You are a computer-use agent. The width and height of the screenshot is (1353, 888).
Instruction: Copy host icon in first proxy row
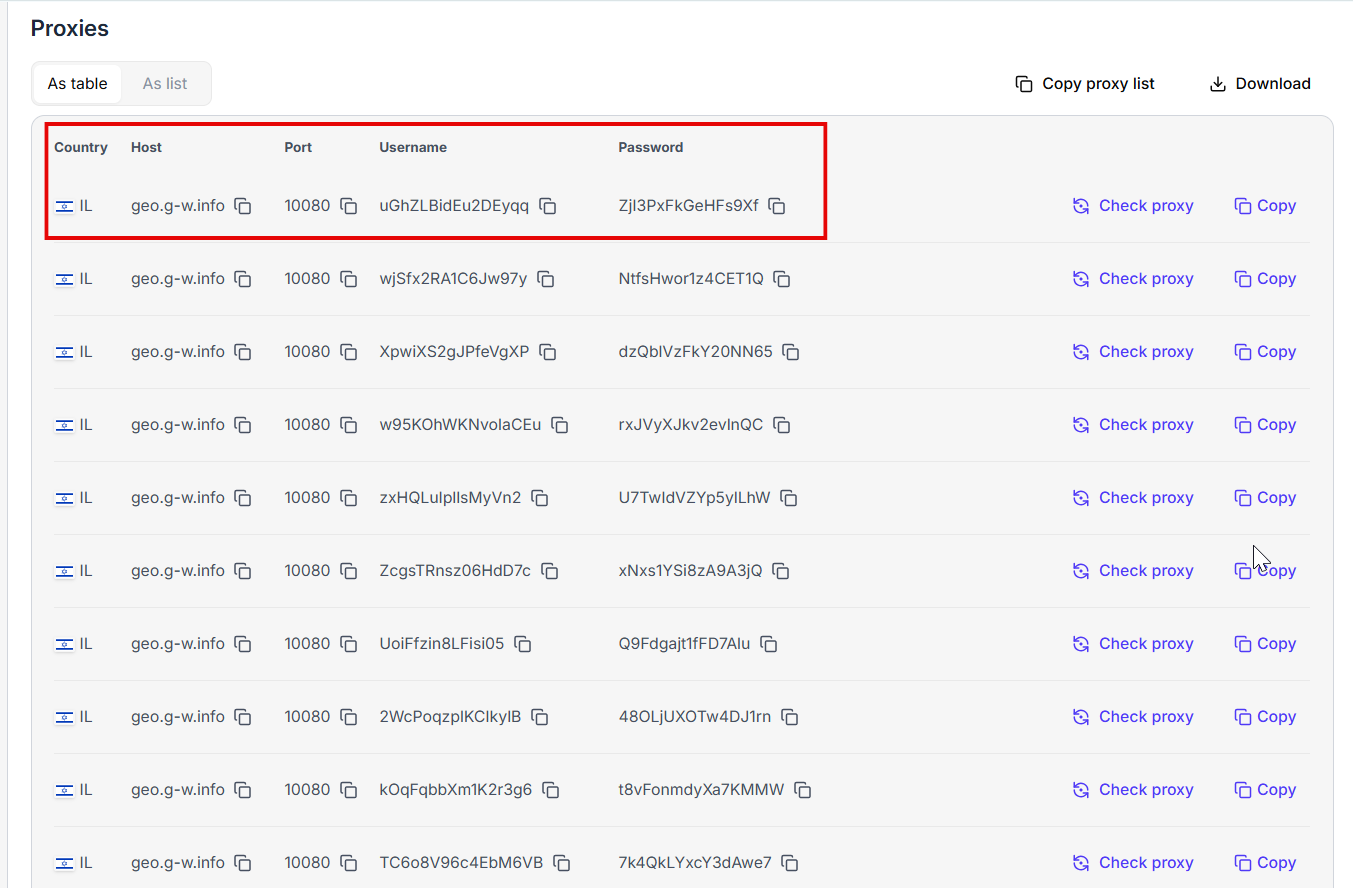point(243,206)
